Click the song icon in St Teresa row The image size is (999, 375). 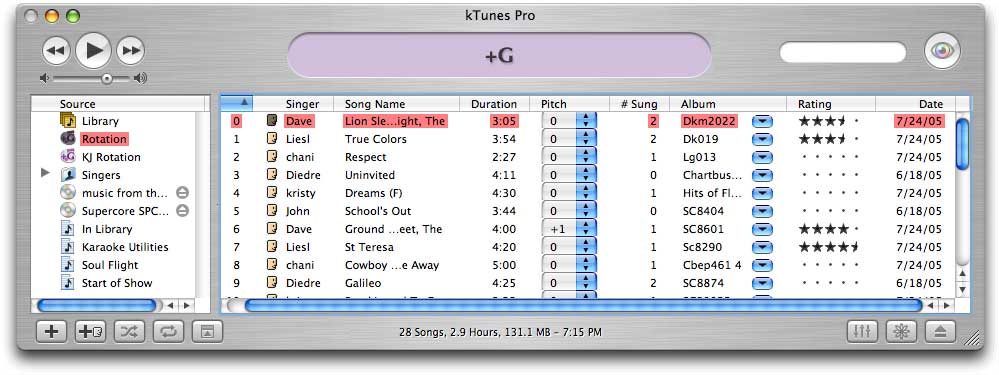(x=272, y=247)
